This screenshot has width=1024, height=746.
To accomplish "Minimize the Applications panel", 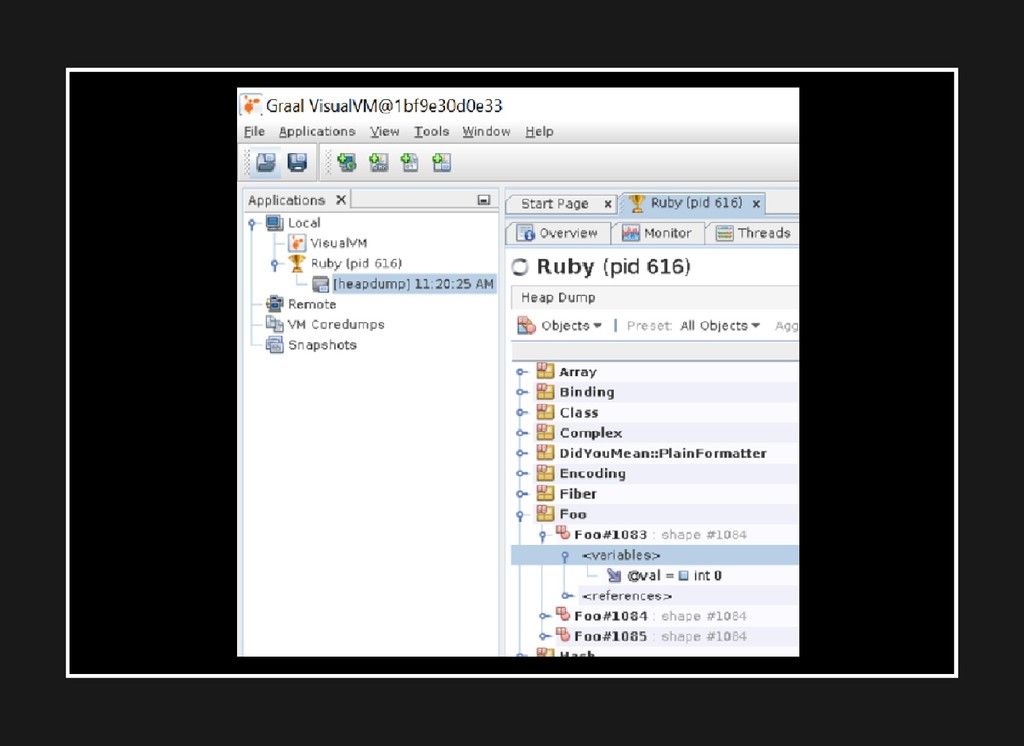I will (484, 200).
